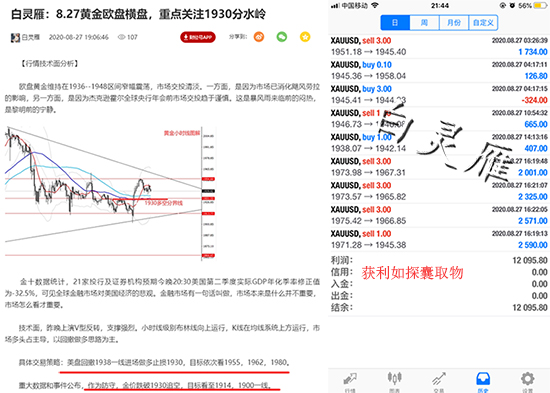Select the 月份 (month) tab
This screenshot has width=550, height=393.
click(x=454, y=23)
